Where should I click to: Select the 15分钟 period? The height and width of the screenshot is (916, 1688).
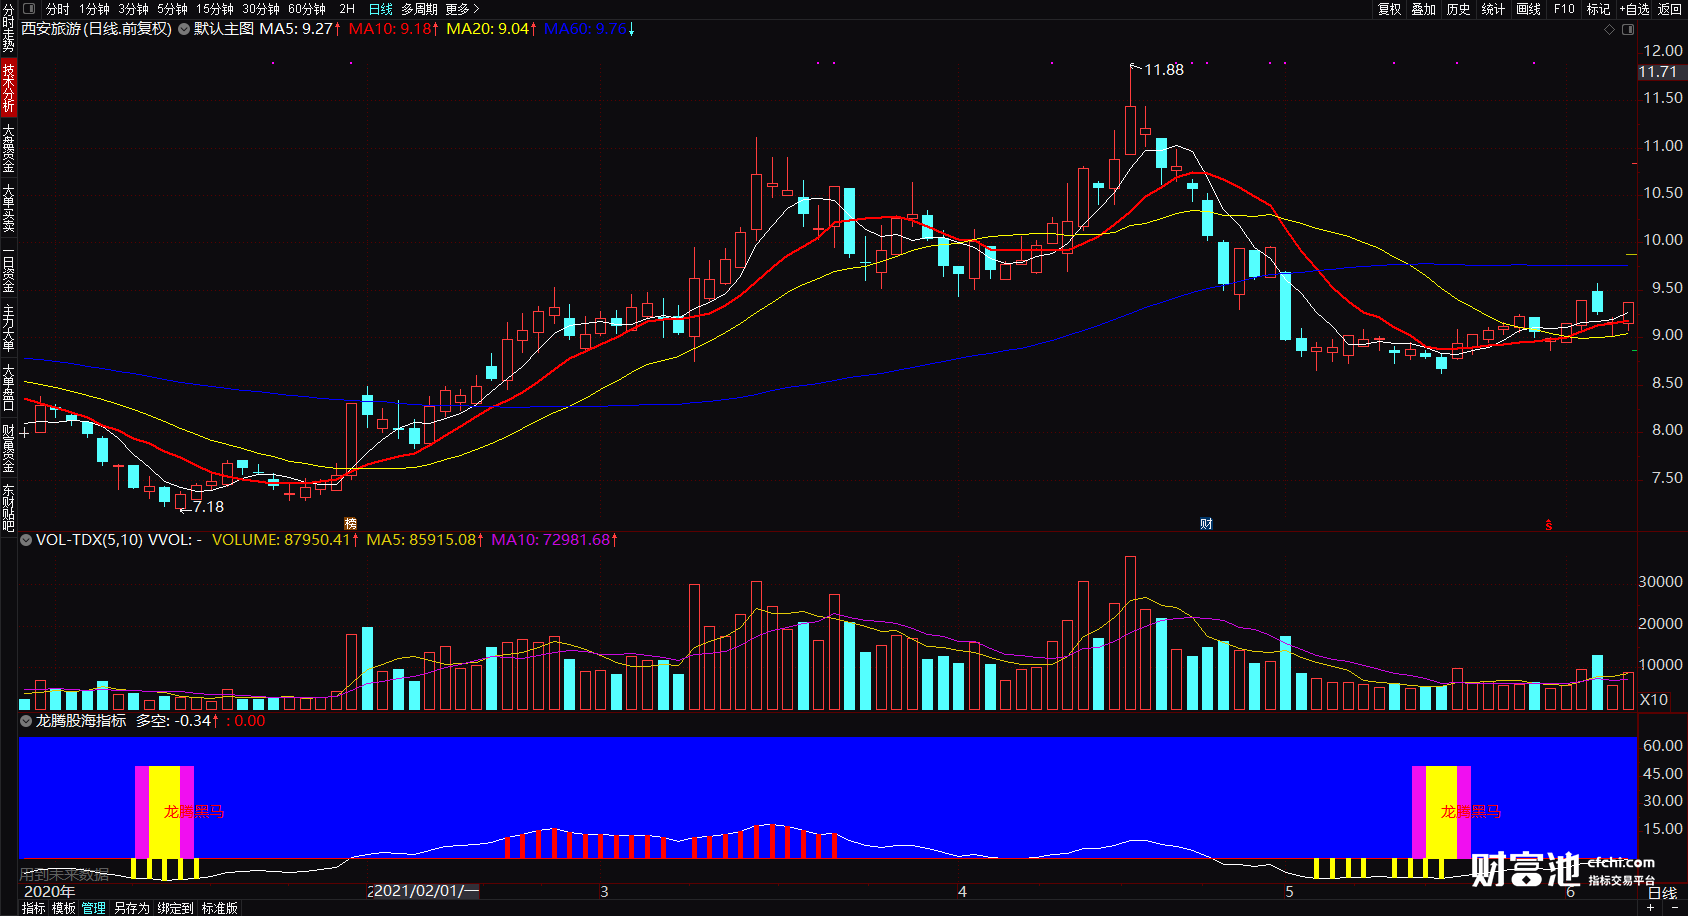point(214,8)
